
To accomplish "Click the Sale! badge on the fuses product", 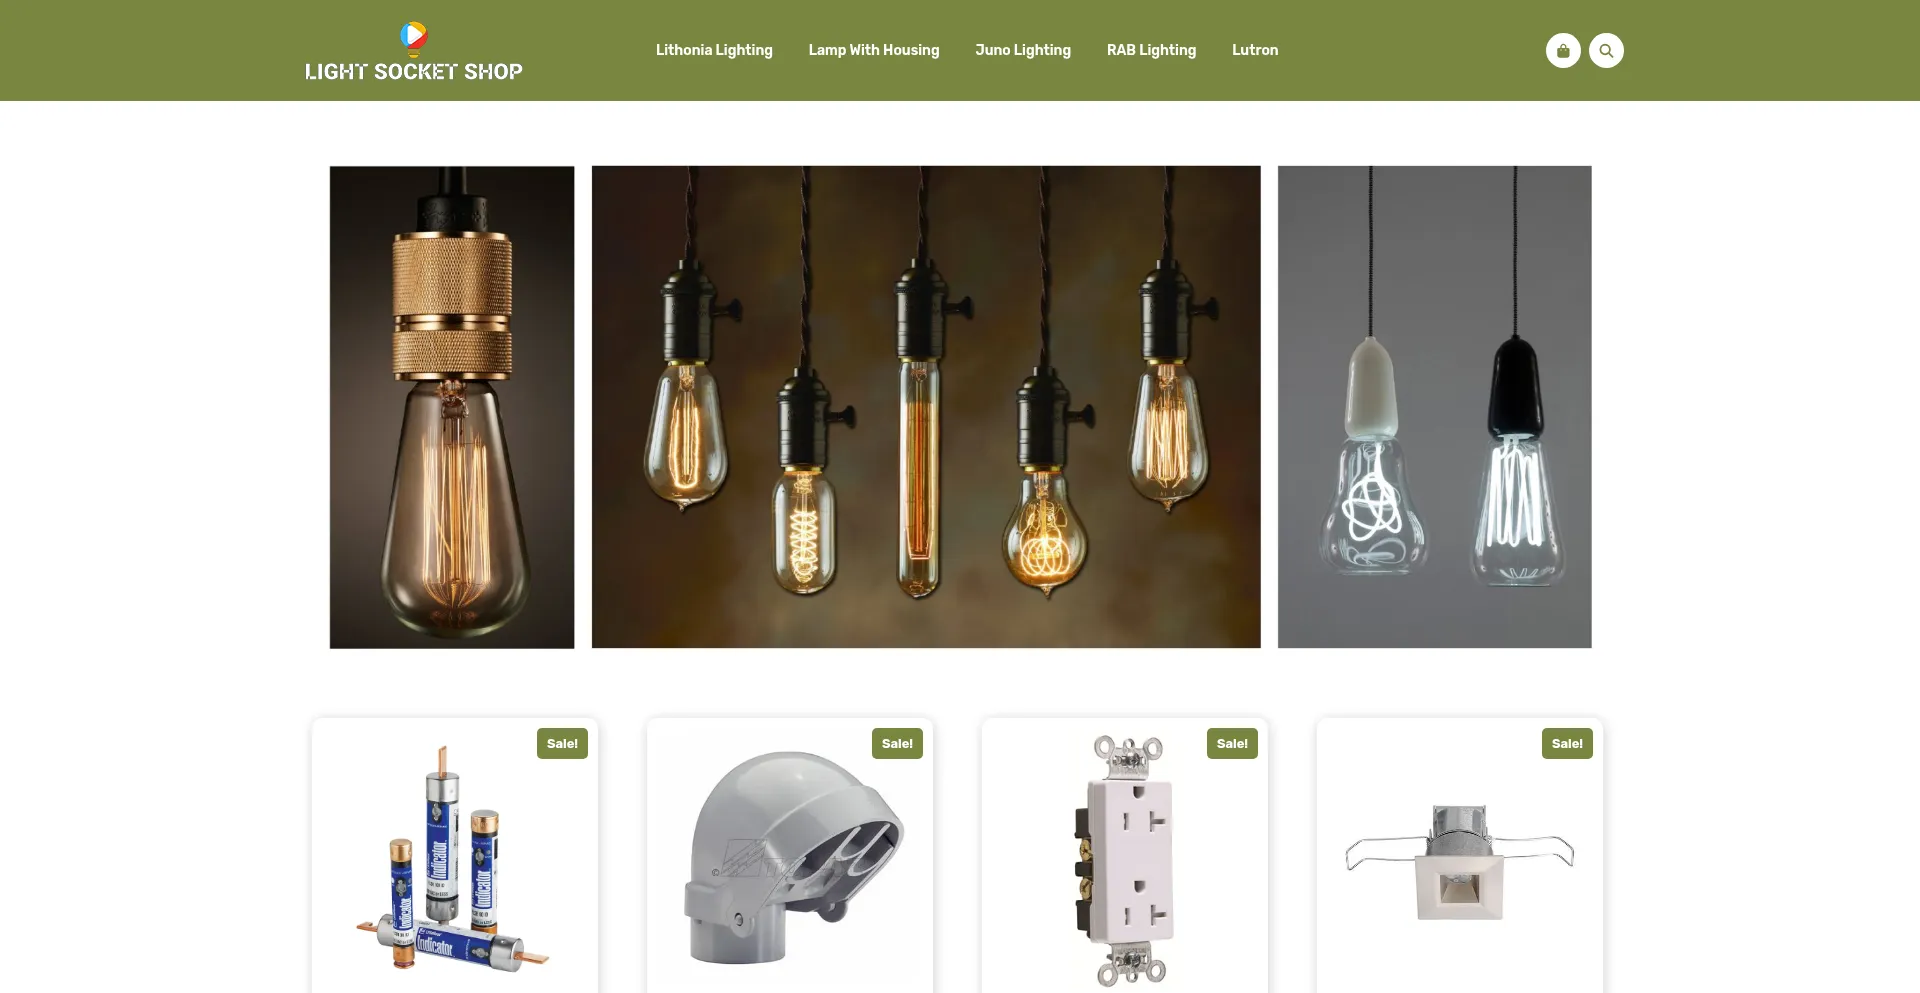I will pyautogui.click(x=562, y=743).
